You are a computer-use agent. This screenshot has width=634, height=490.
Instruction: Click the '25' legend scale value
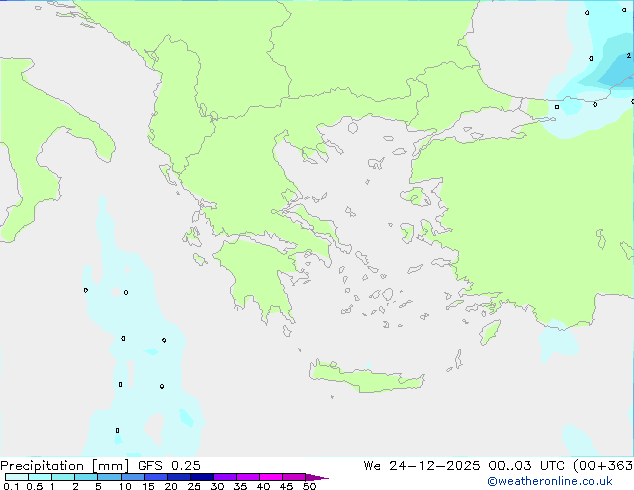194,486
